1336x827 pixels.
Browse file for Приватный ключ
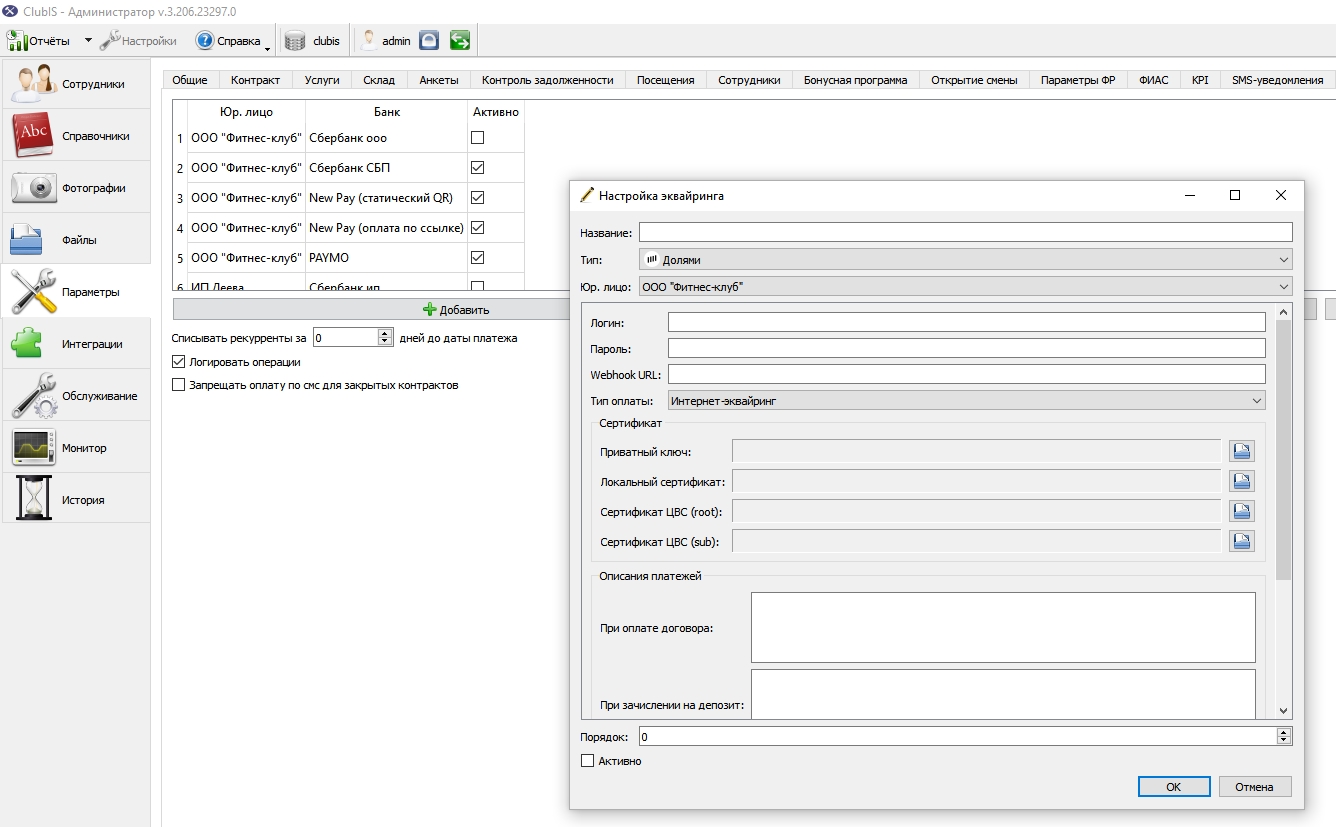tap(1242, 451)
